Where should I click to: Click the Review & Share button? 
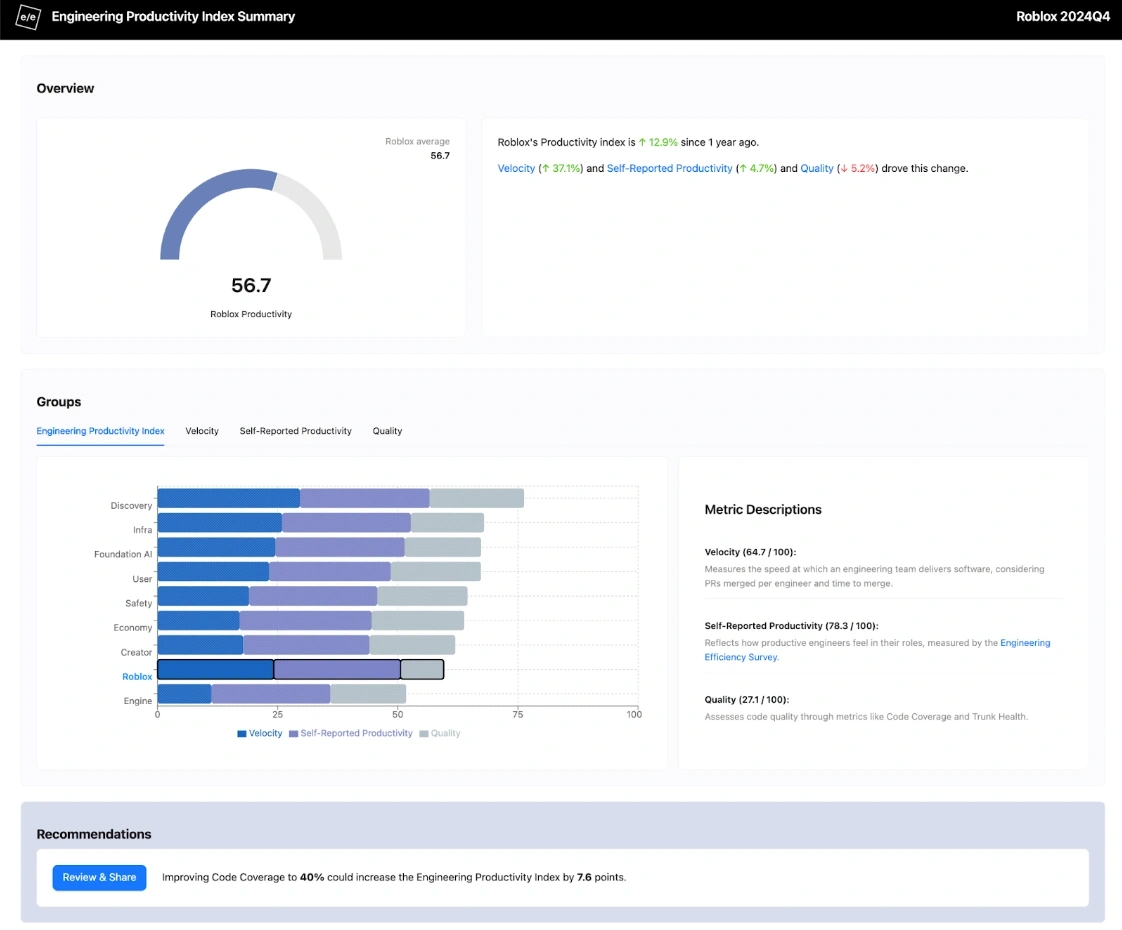[99, 877]
